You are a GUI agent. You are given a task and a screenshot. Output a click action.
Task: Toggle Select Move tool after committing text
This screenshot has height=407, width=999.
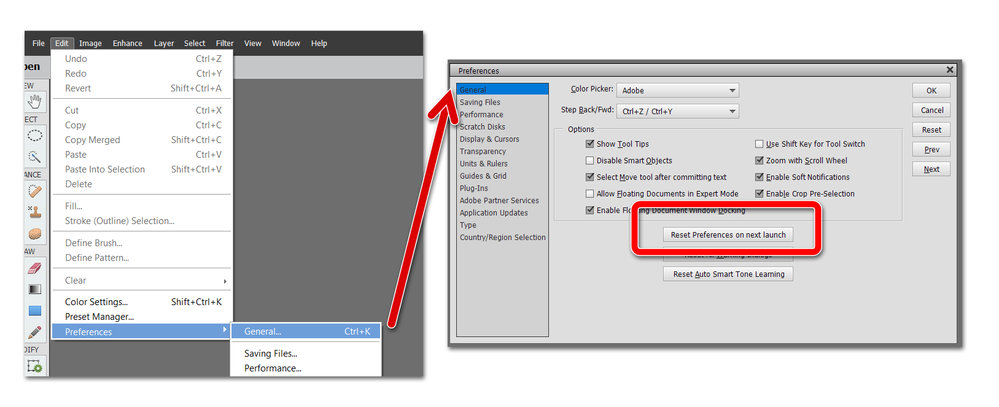click(590, 178)
